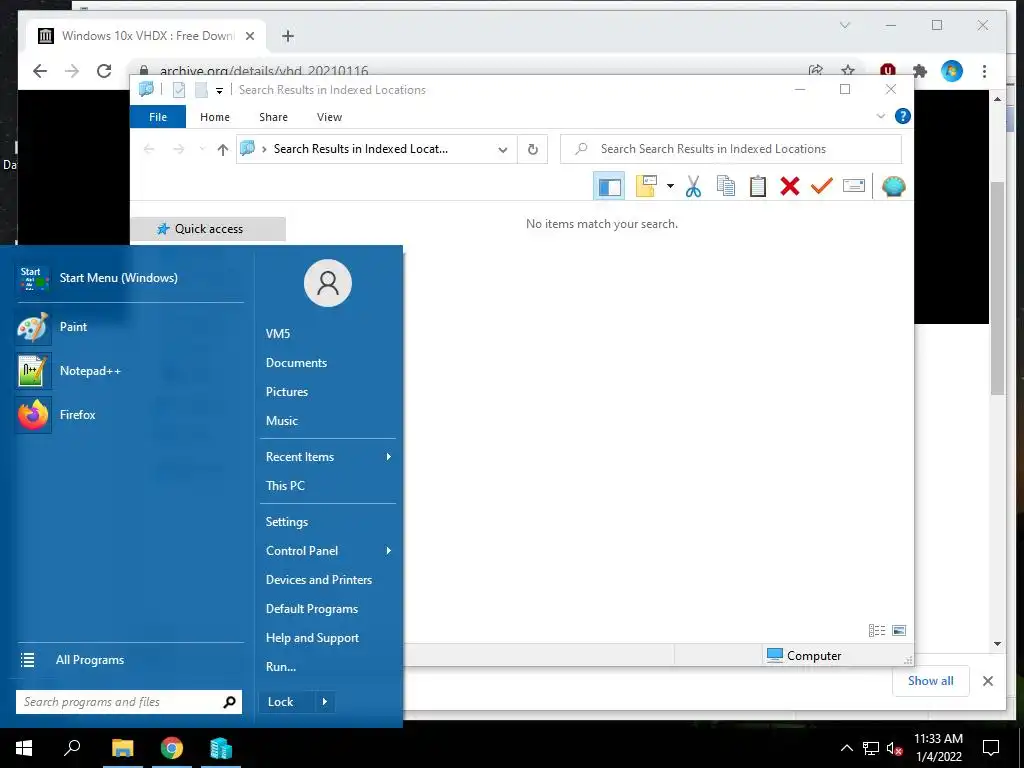Open Classic Shell settings shell icon

tap(893, 187)
